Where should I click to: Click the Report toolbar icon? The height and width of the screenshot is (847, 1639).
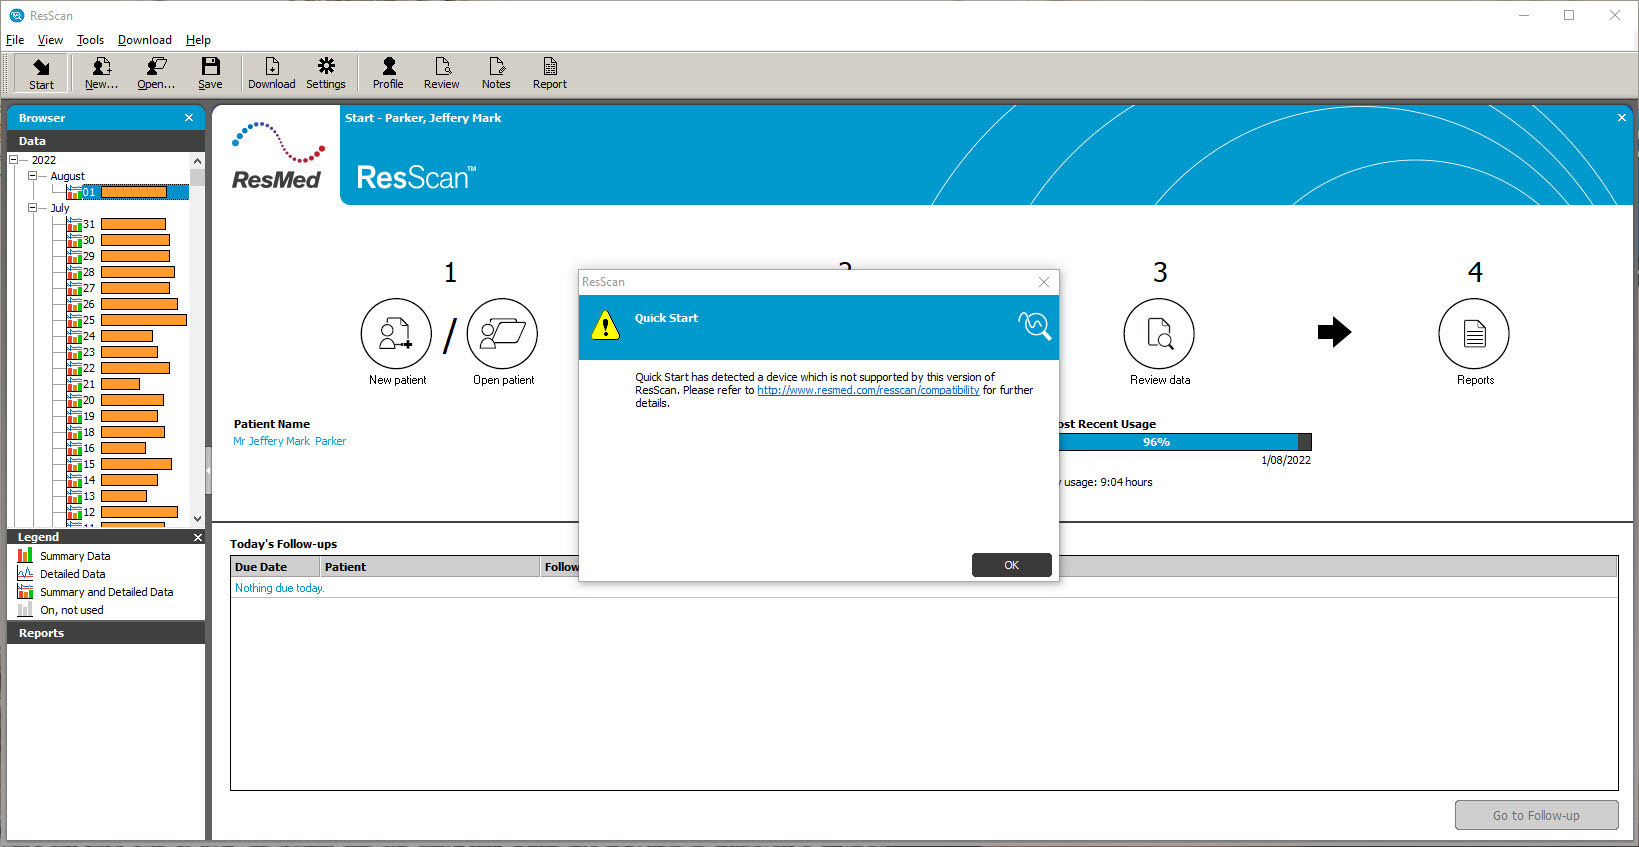pos(550,74)
